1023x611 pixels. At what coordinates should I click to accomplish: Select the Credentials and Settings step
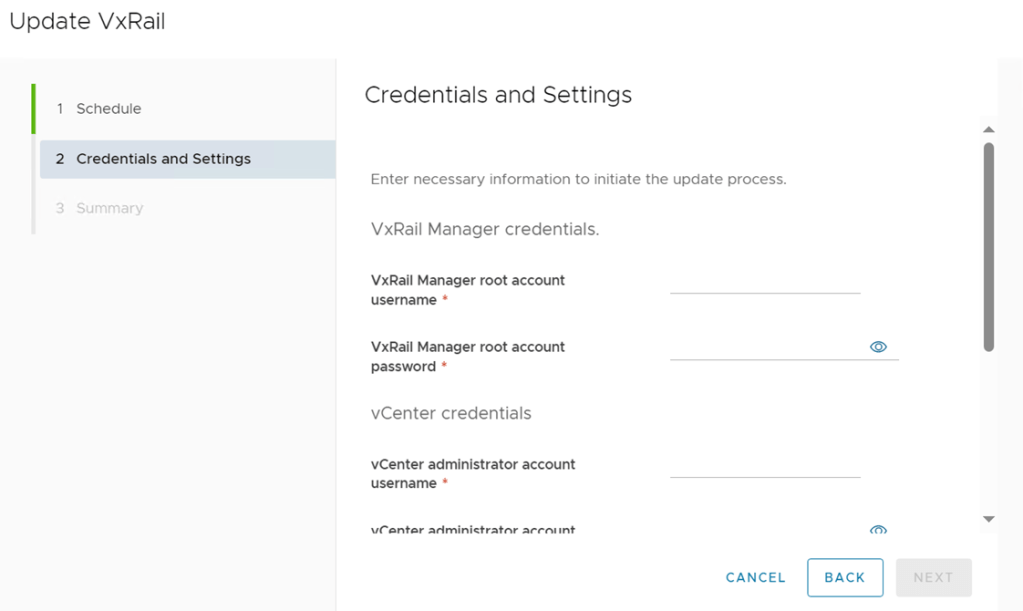tap(163, 159)
